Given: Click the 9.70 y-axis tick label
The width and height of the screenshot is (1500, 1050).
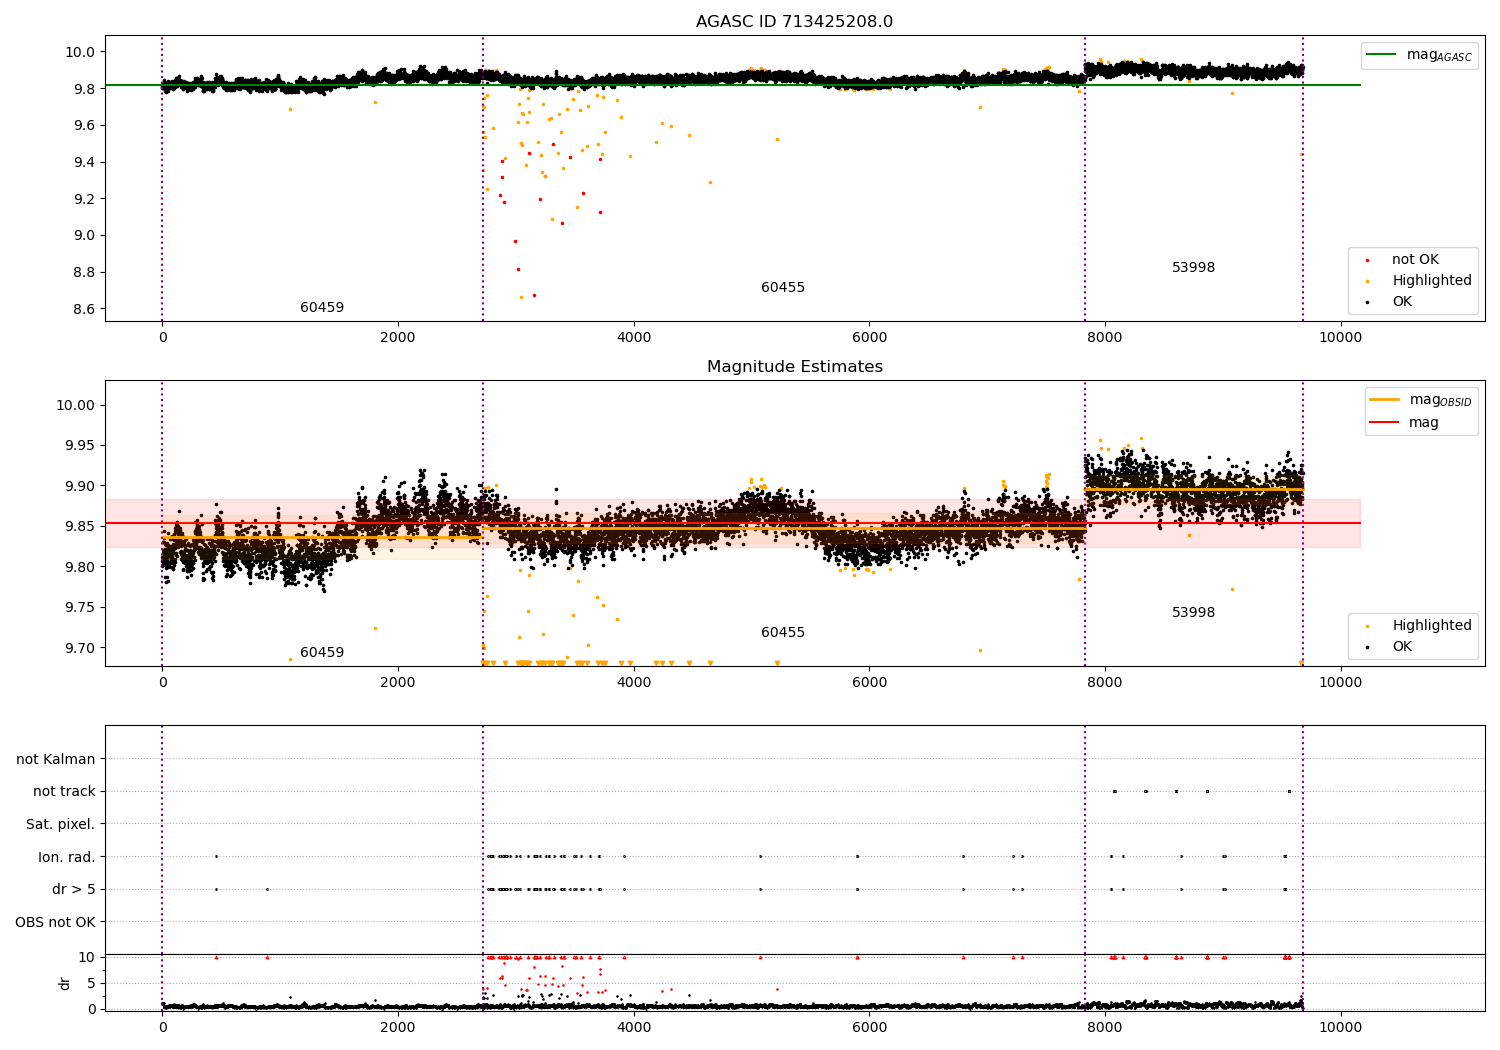Looking at the screenshot, I should tap(79, 648).
